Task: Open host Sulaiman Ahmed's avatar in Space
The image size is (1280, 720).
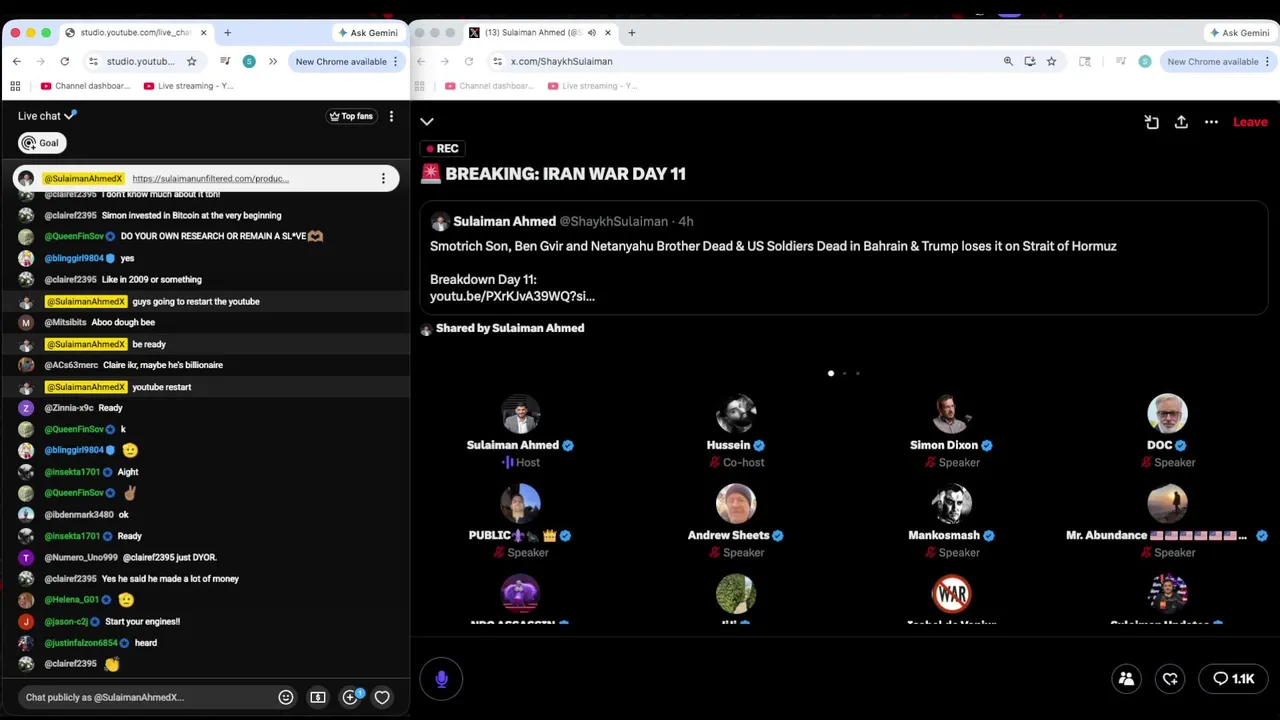Action: [x=520, y=414]
